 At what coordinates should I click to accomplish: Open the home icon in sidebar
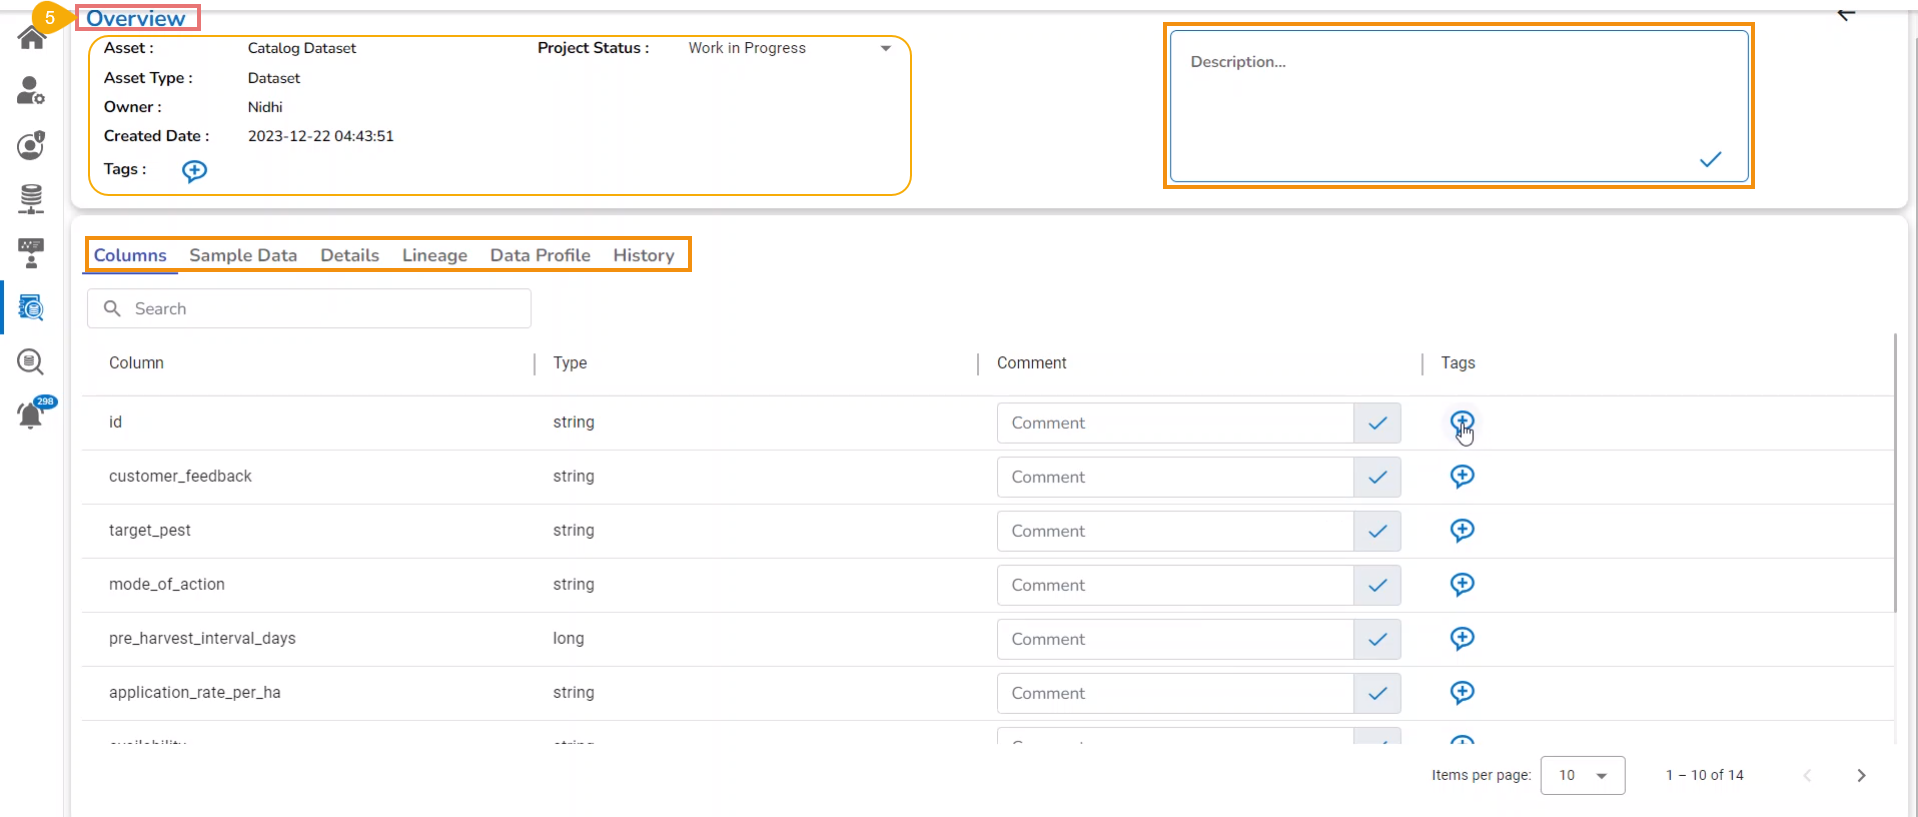[31, 38]
